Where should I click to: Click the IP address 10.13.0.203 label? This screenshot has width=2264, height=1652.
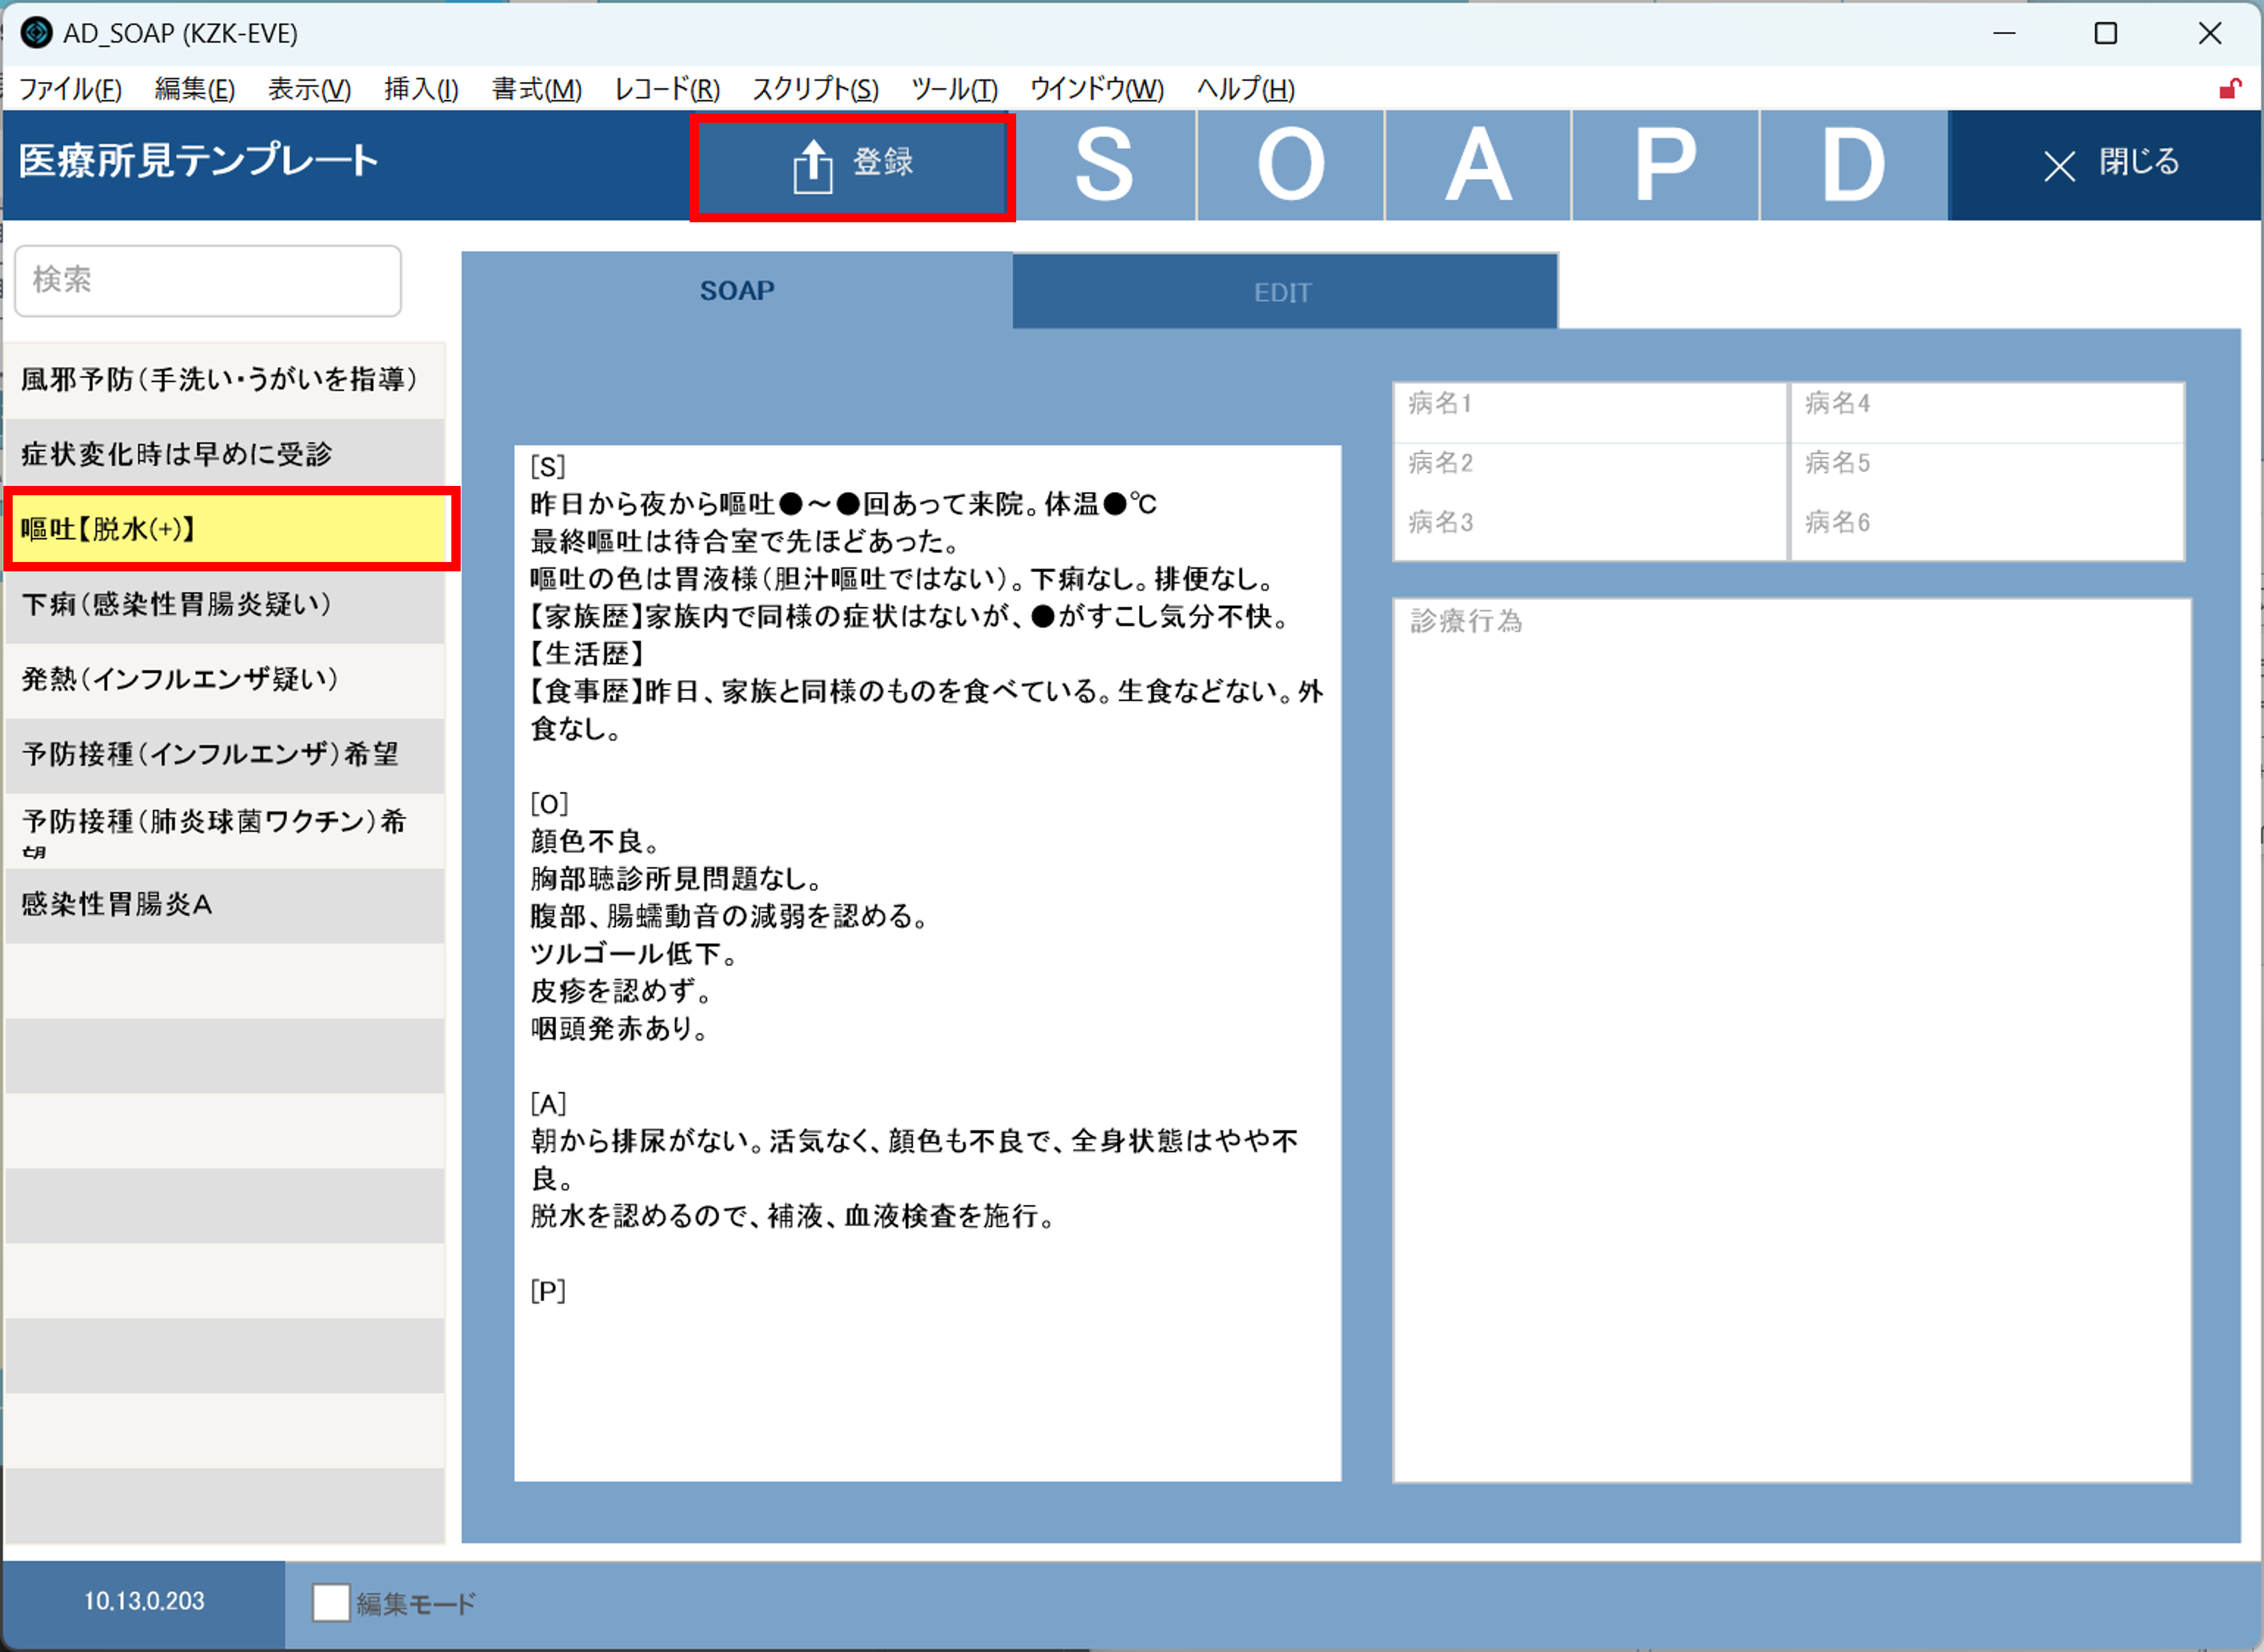coord(144,1602)
